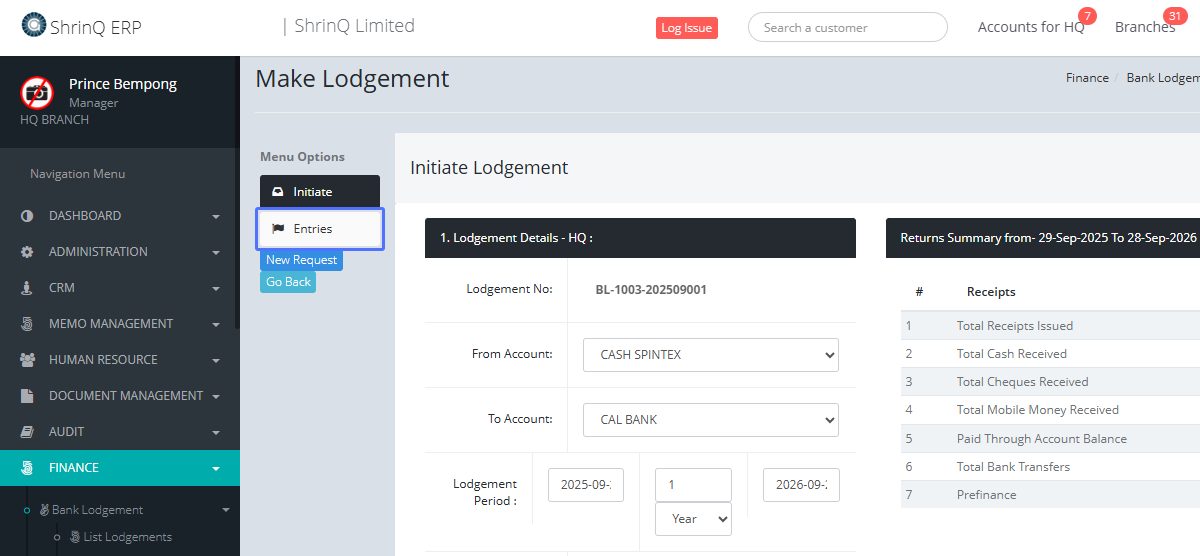Click the Log Issue button
The image size is (1200, 556).
pyautogui.click(x=686, y=28)
